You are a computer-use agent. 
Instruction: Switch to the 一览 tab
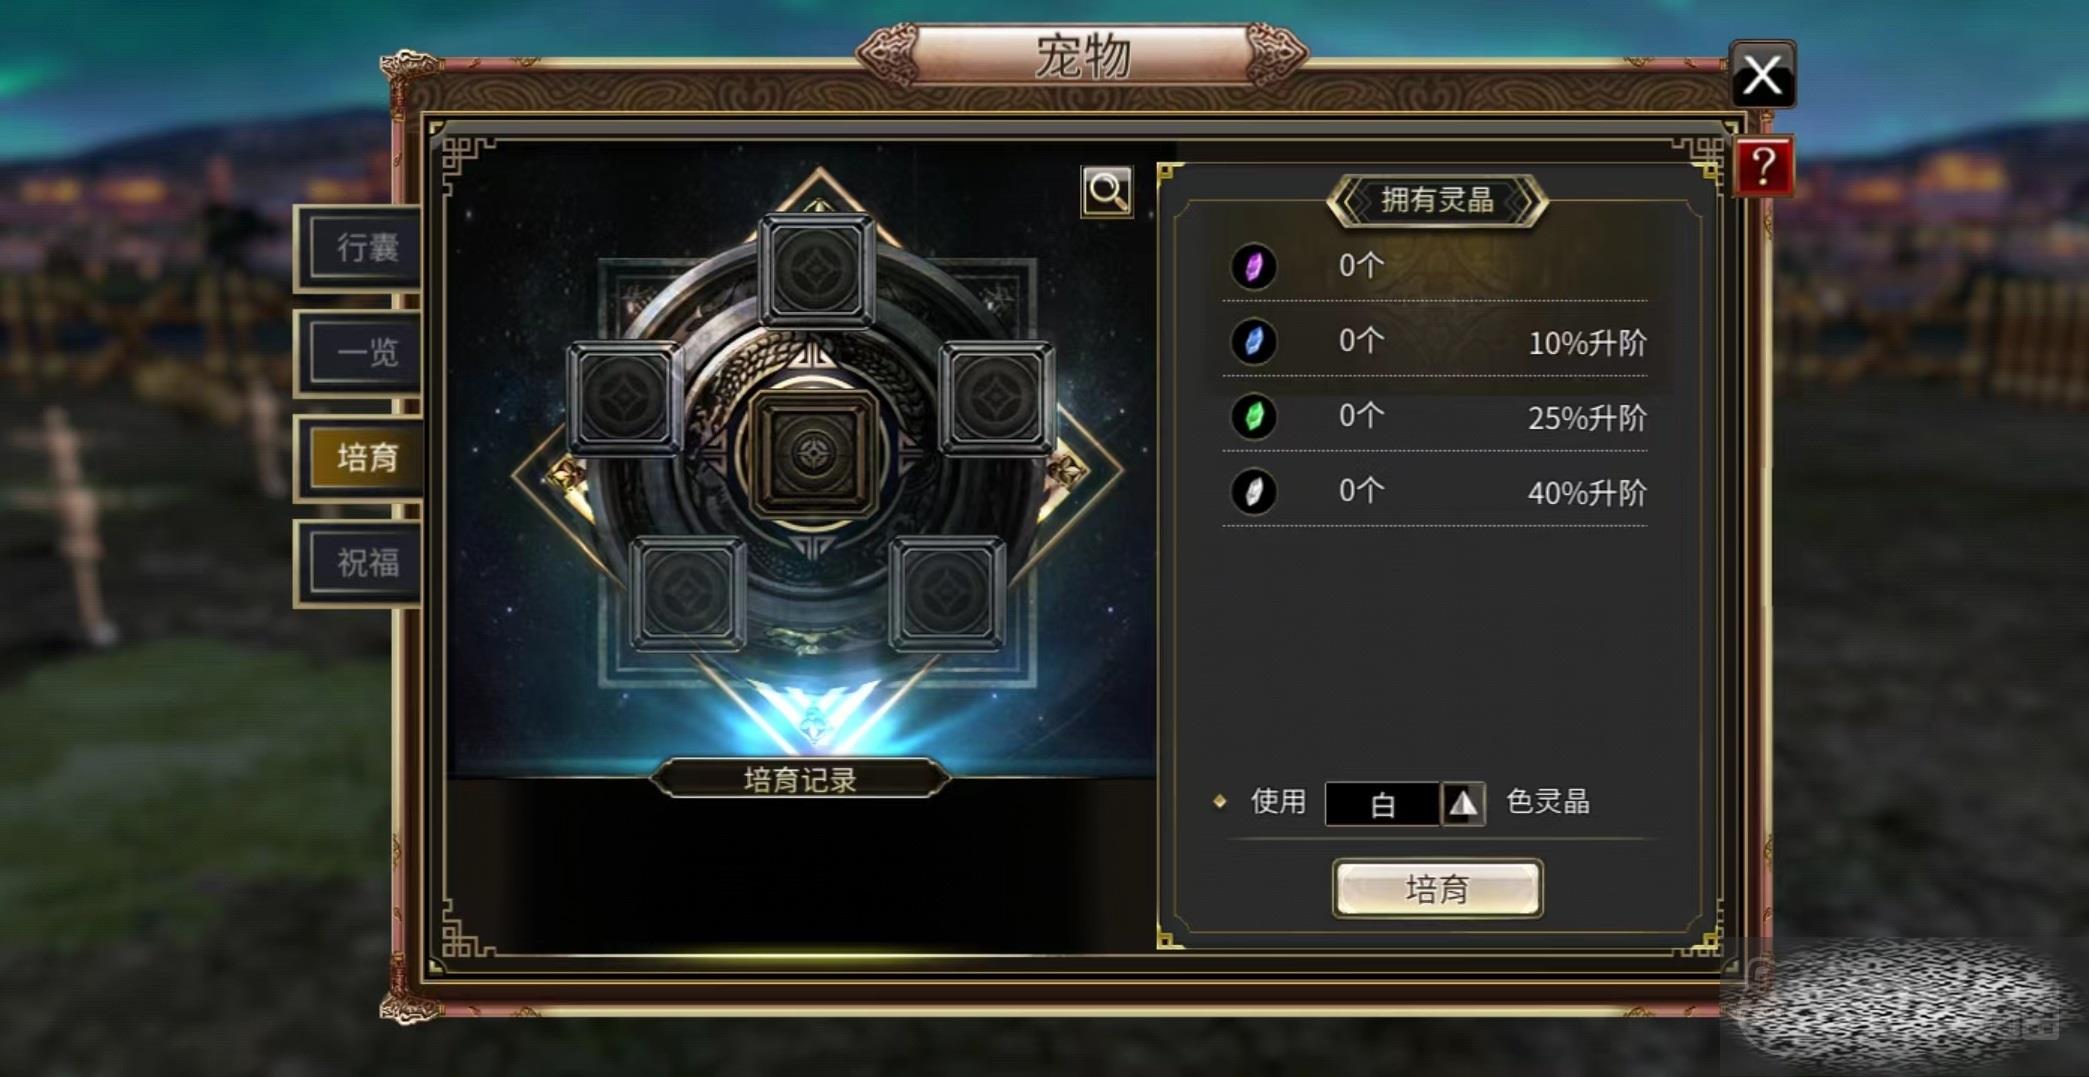tap(366, 352)
